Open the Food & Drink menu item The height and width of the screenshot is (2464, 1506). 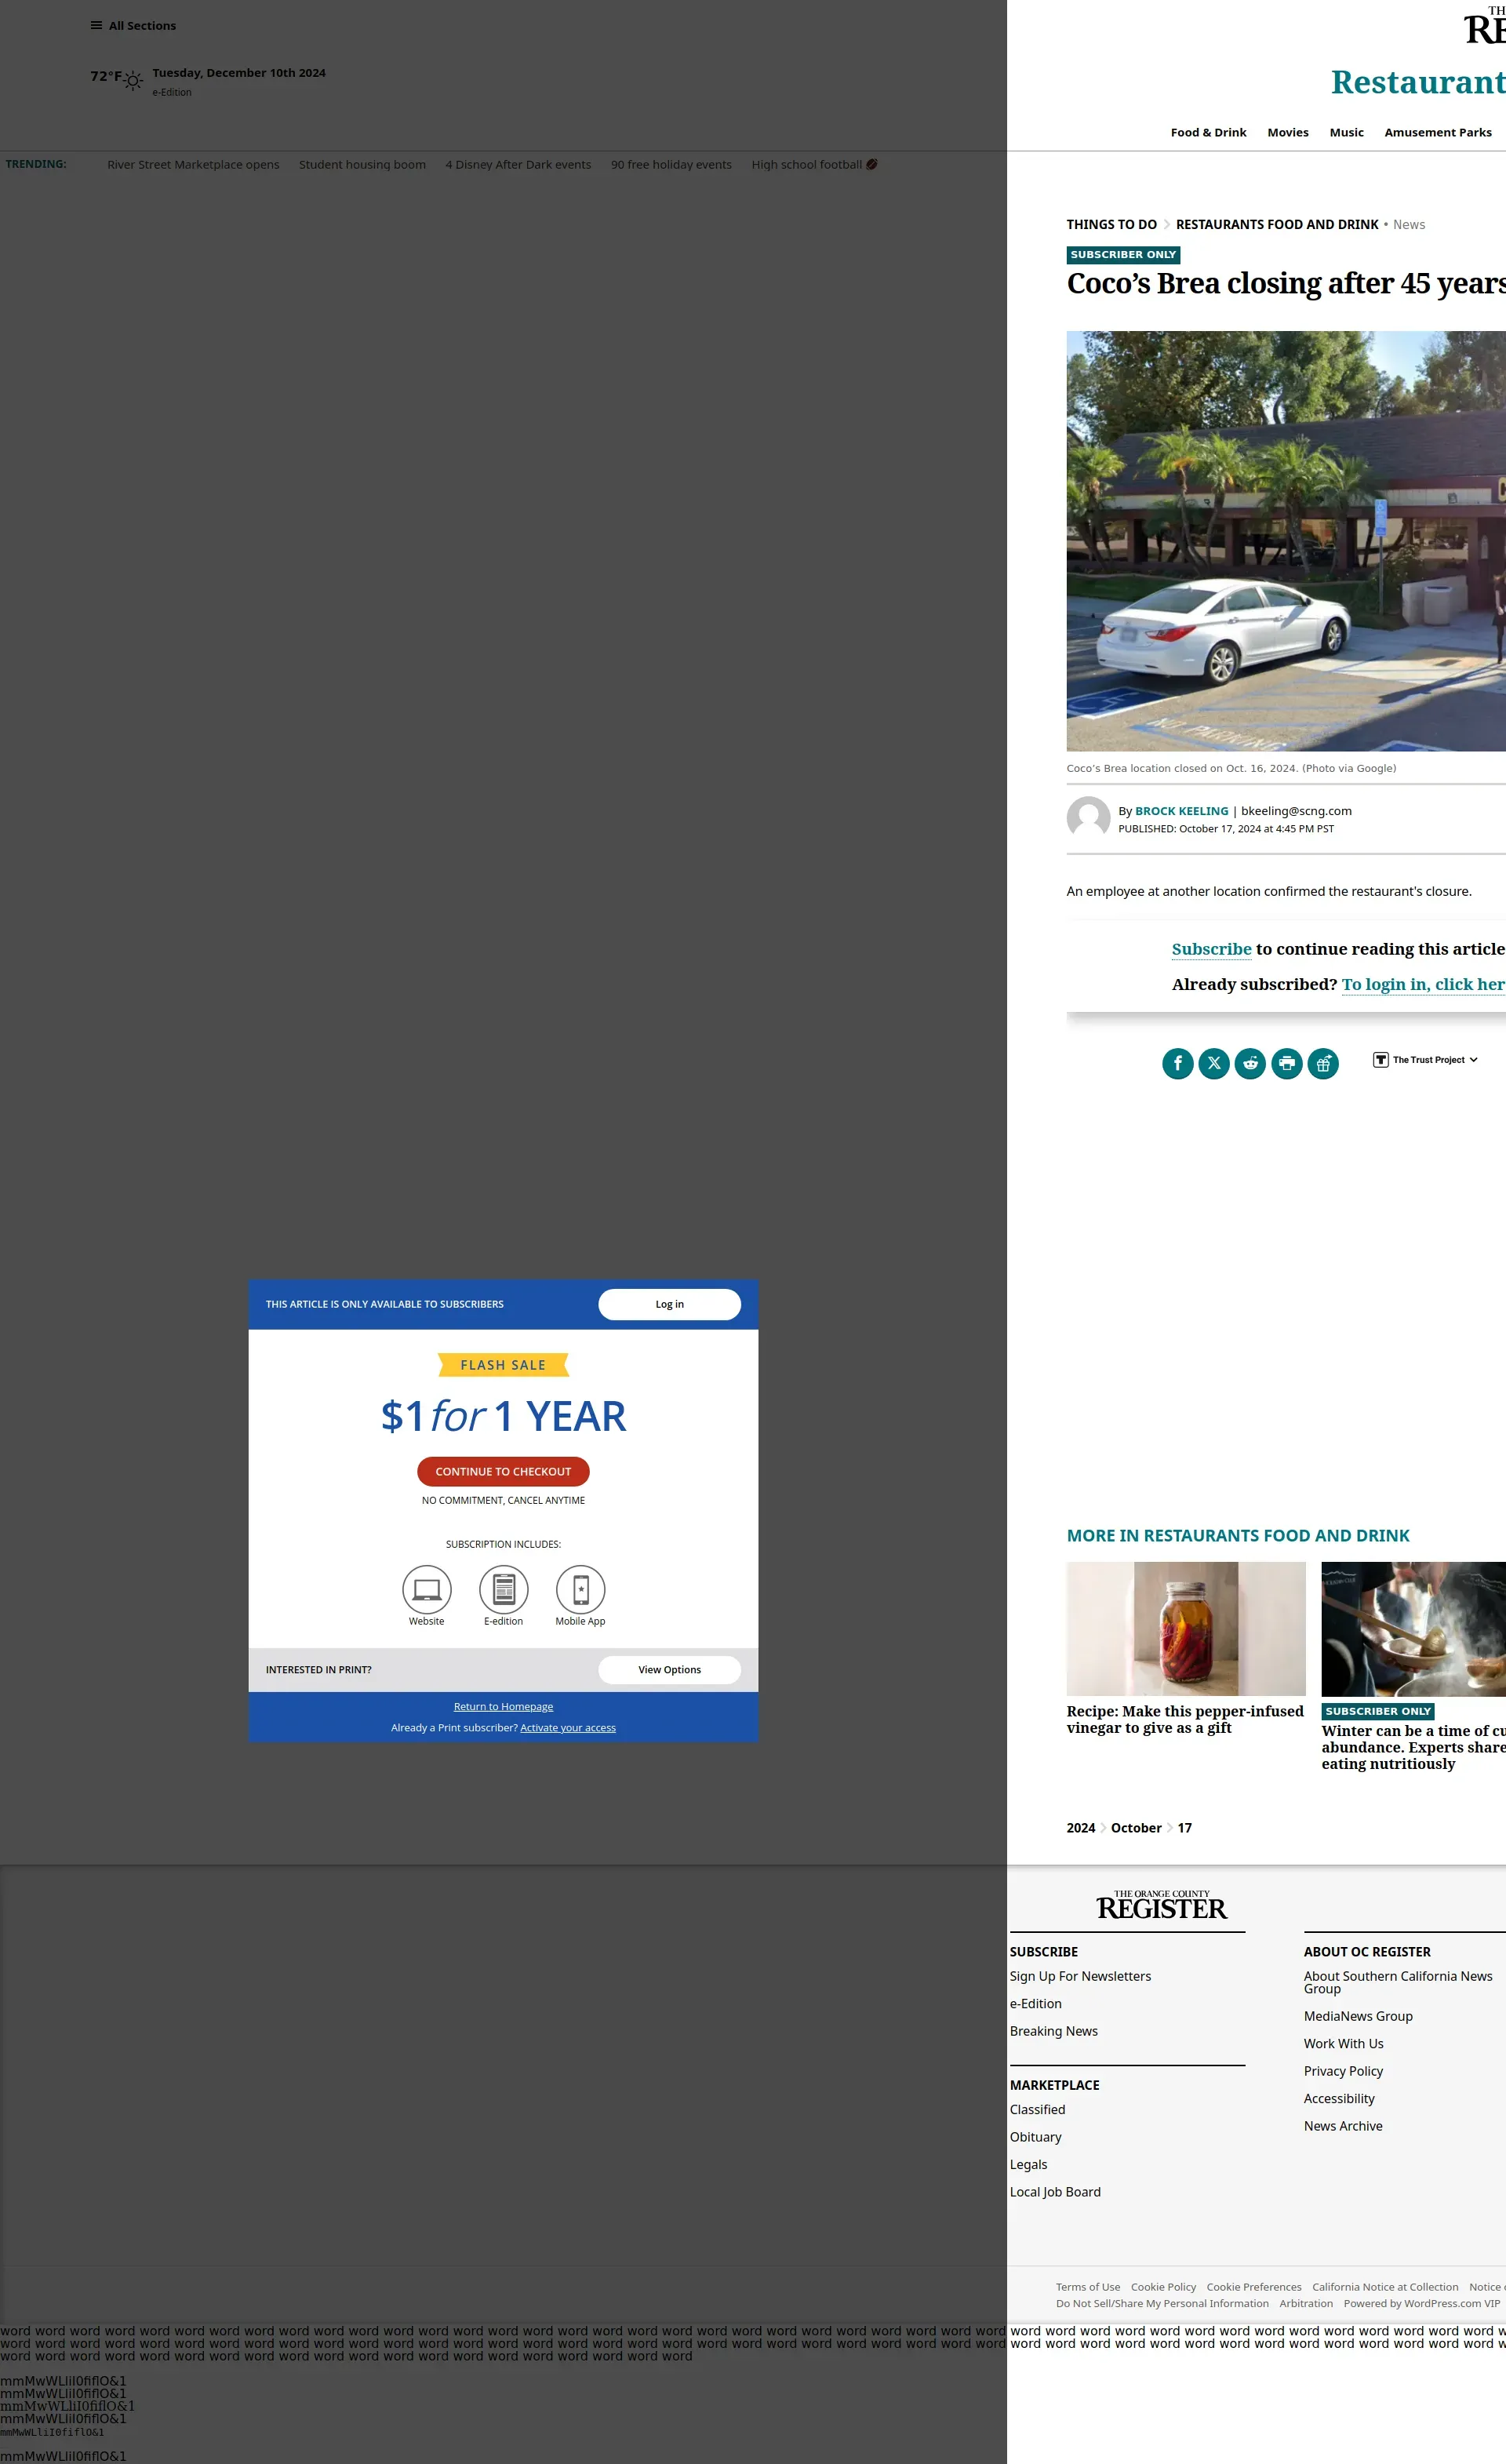point(1208,133)
